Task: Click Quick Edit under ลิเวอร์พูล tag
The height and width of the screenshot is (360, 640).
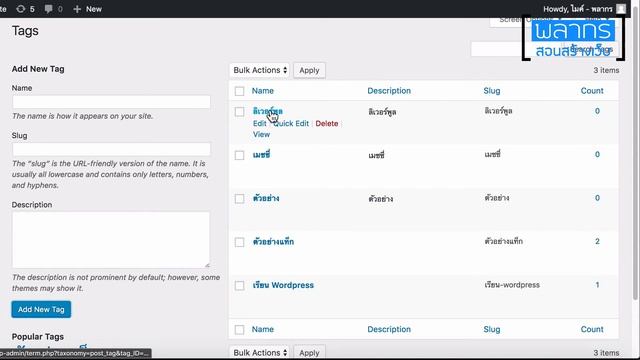Action: [x=291, y=123]
